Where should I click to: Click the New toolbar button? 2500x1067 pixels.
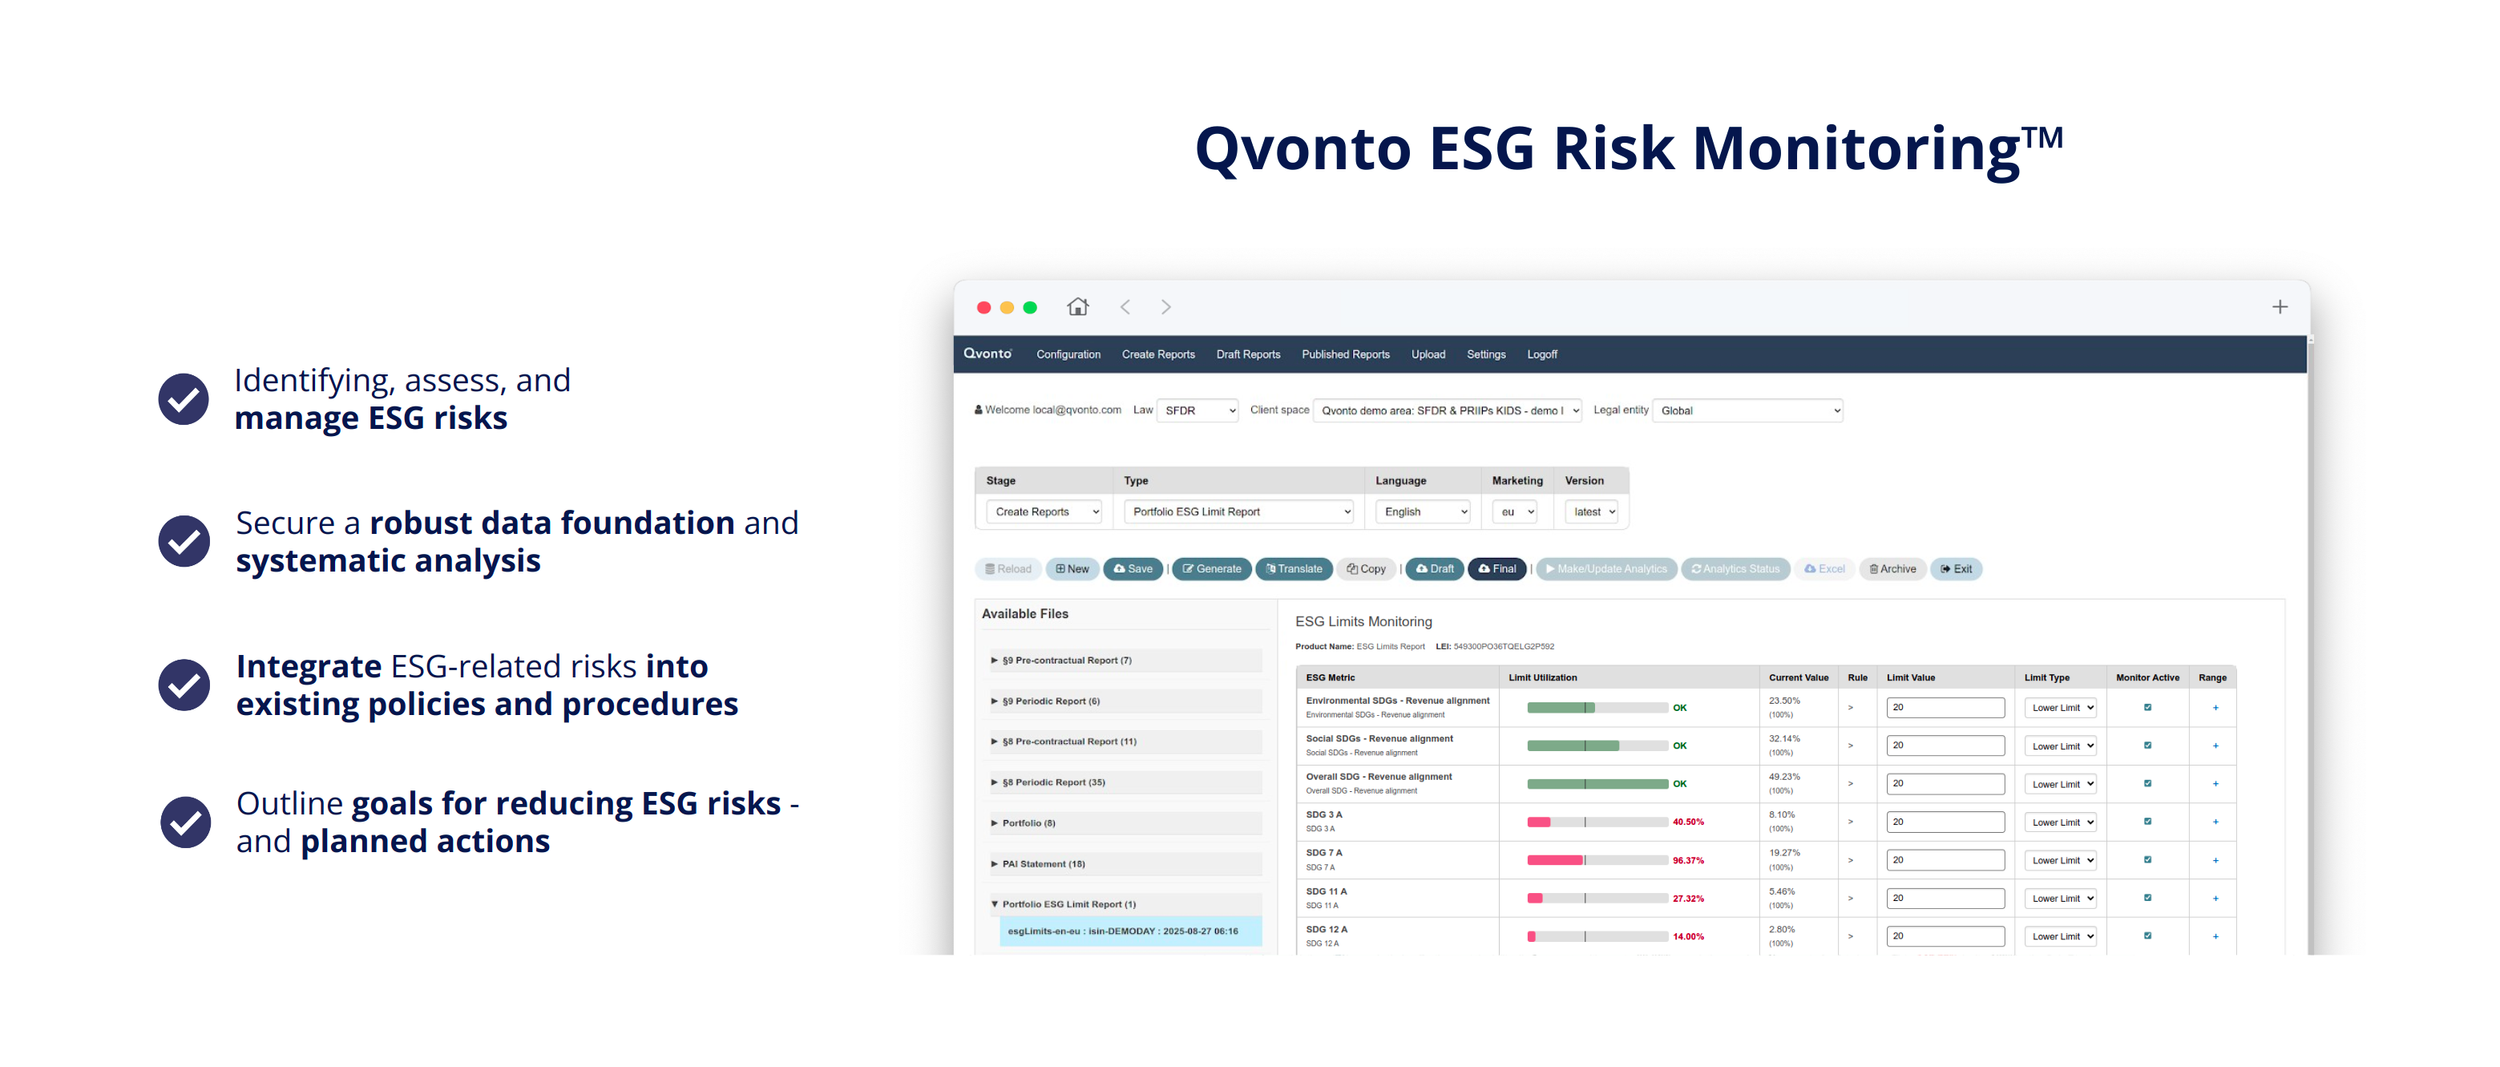click(x=1073, y=569)
